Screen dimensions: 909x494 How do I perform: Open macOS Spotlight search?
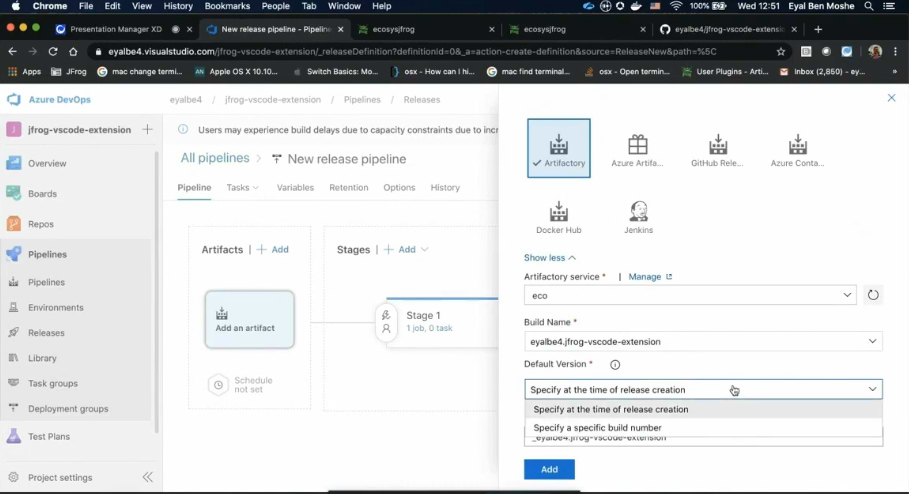pos(868,6)
